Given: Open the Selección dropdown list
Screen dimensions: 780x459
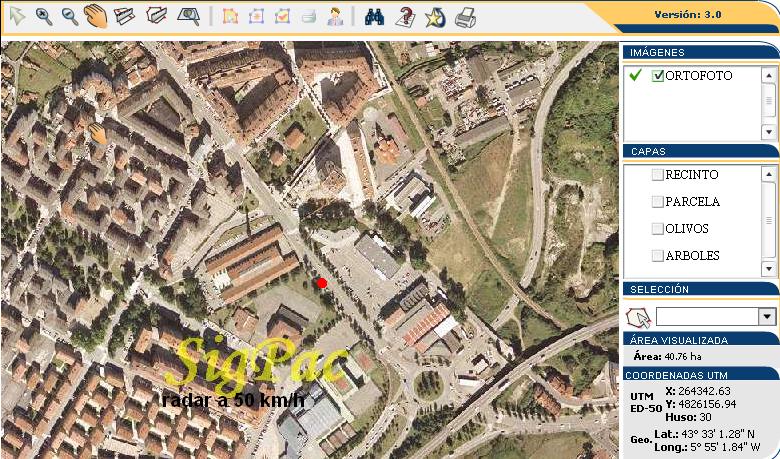Looking at the screenshot, I should coord(767,317).
